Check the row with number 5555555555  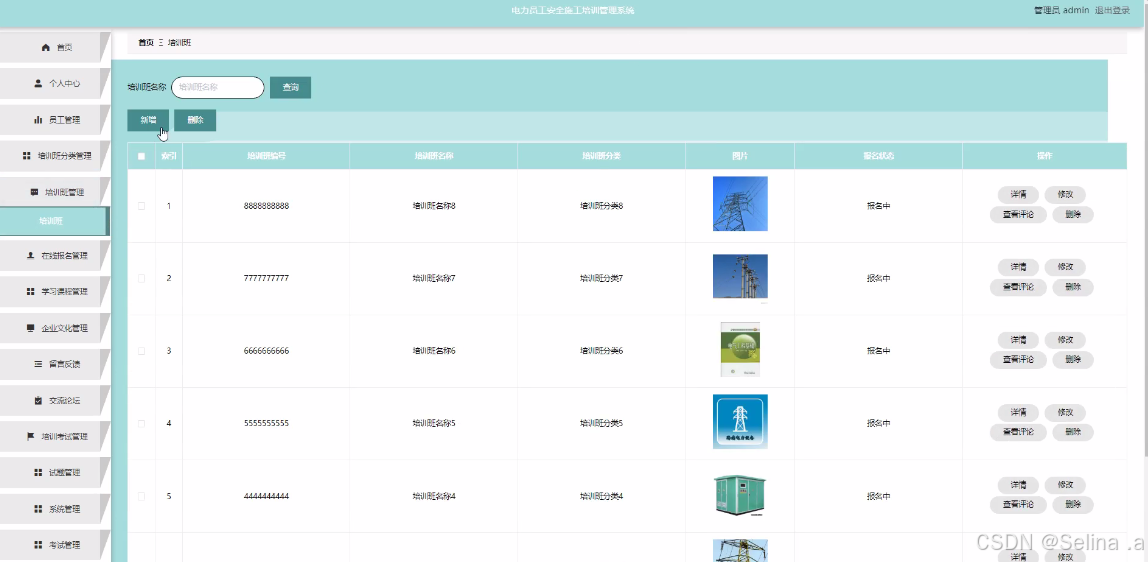[x=141, y=423]
